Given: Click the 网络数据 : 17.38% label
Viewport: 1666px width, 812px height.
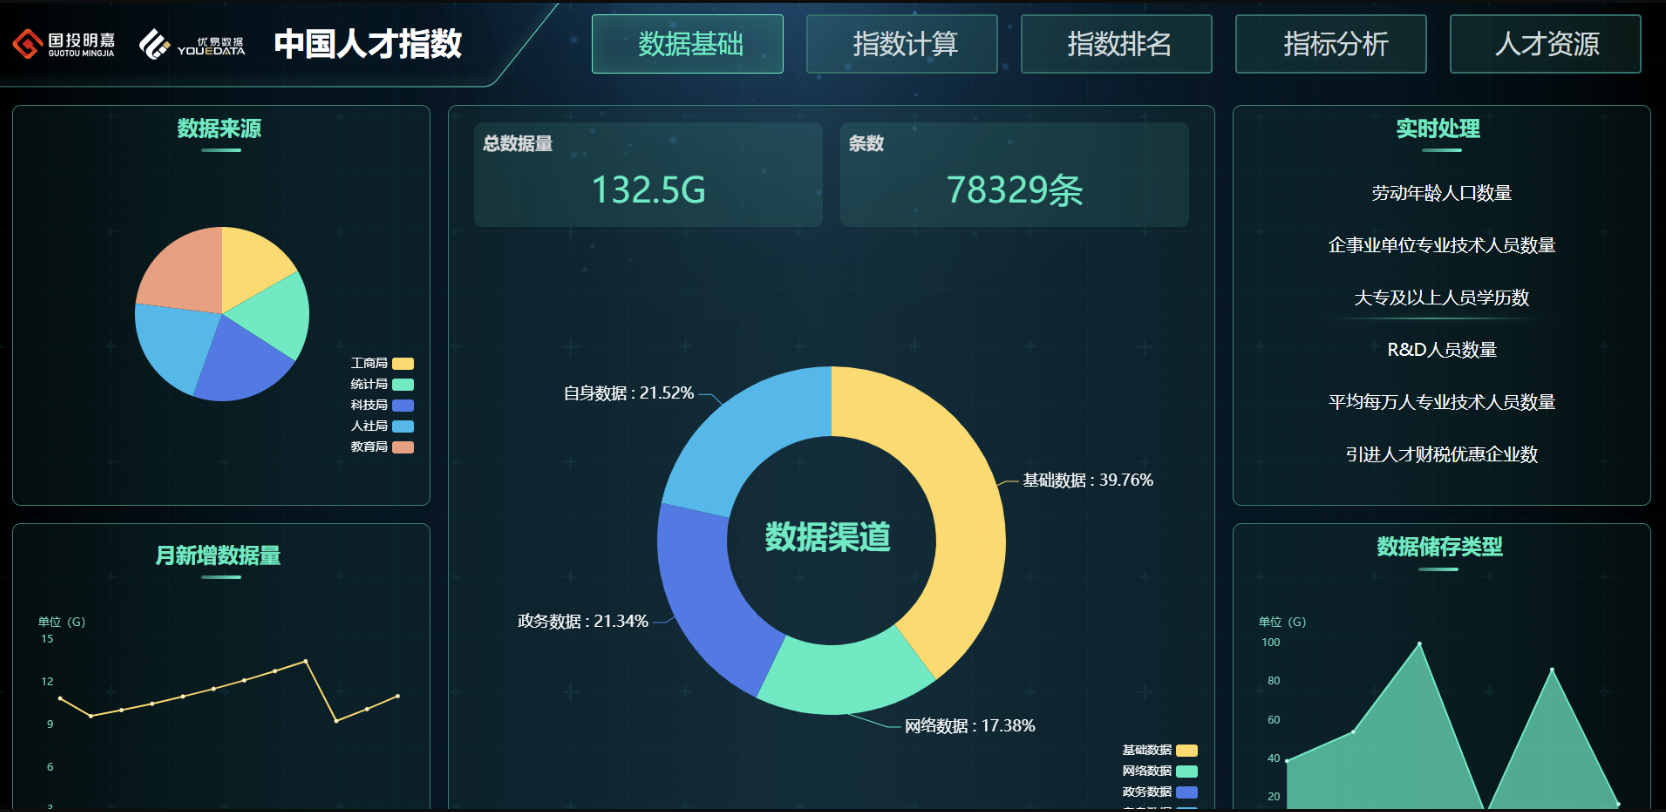Looking at the screenshot, I should point(970,726).
